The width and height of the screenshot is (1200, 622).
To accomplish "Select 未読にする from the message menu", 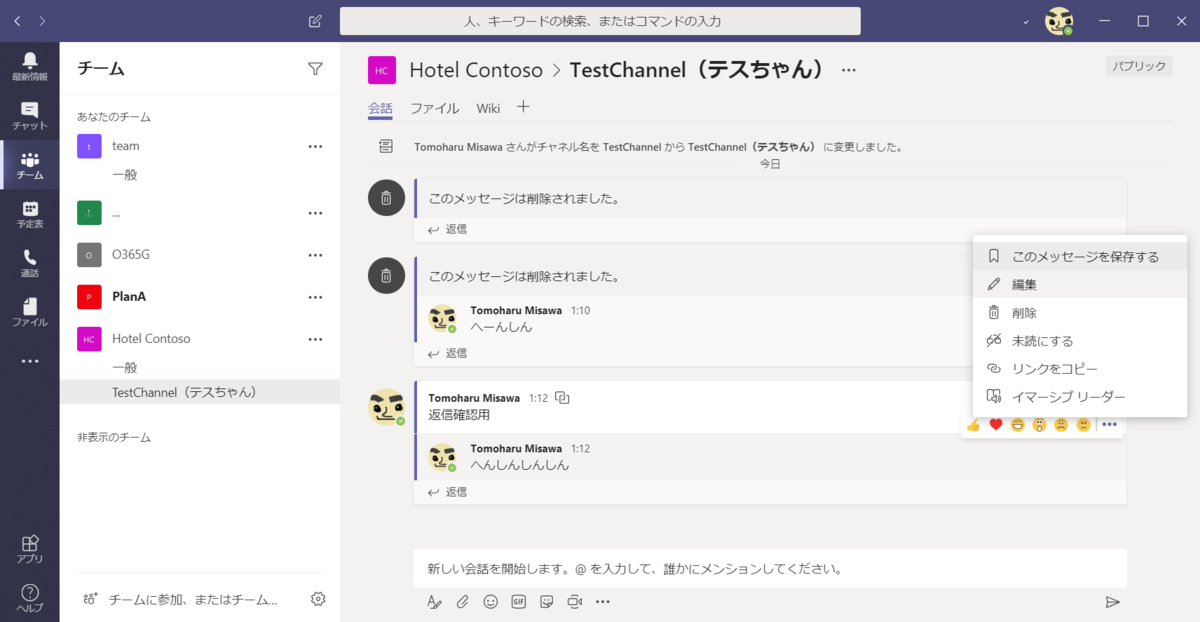I will point(1080,340).
